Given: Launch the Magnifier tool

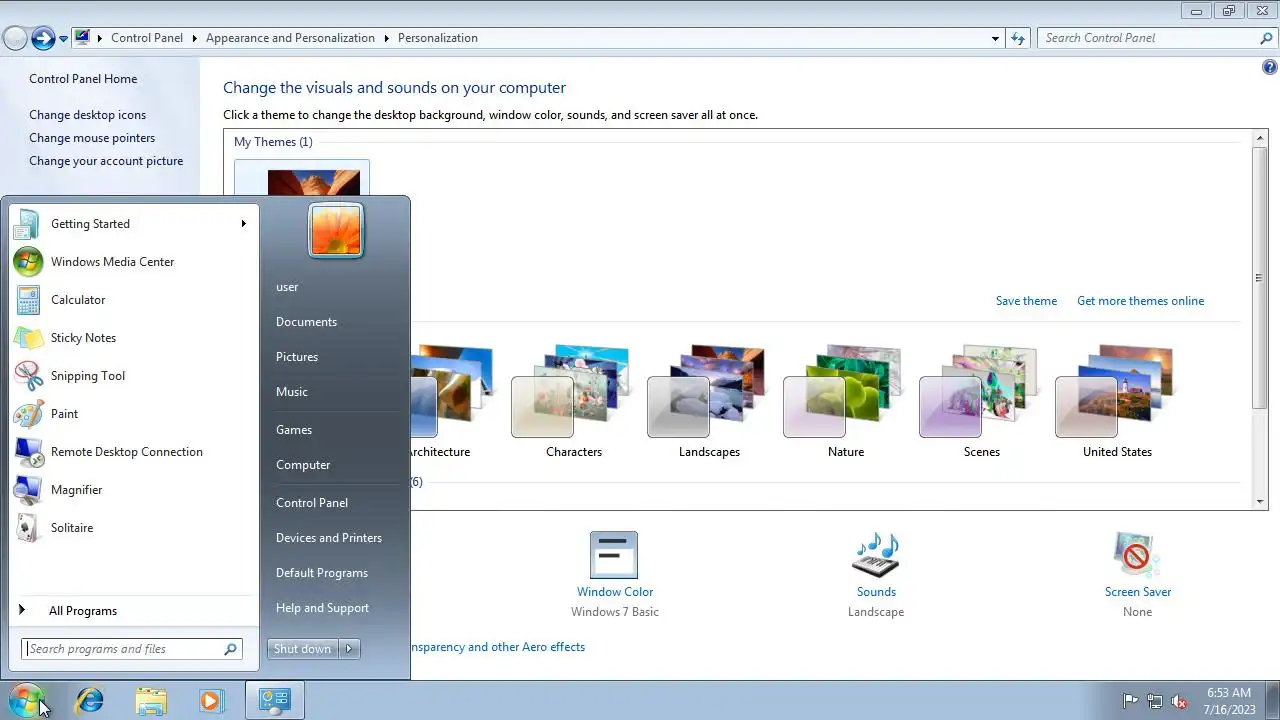Looking at the screenshot, I should [x=134, y=490].
